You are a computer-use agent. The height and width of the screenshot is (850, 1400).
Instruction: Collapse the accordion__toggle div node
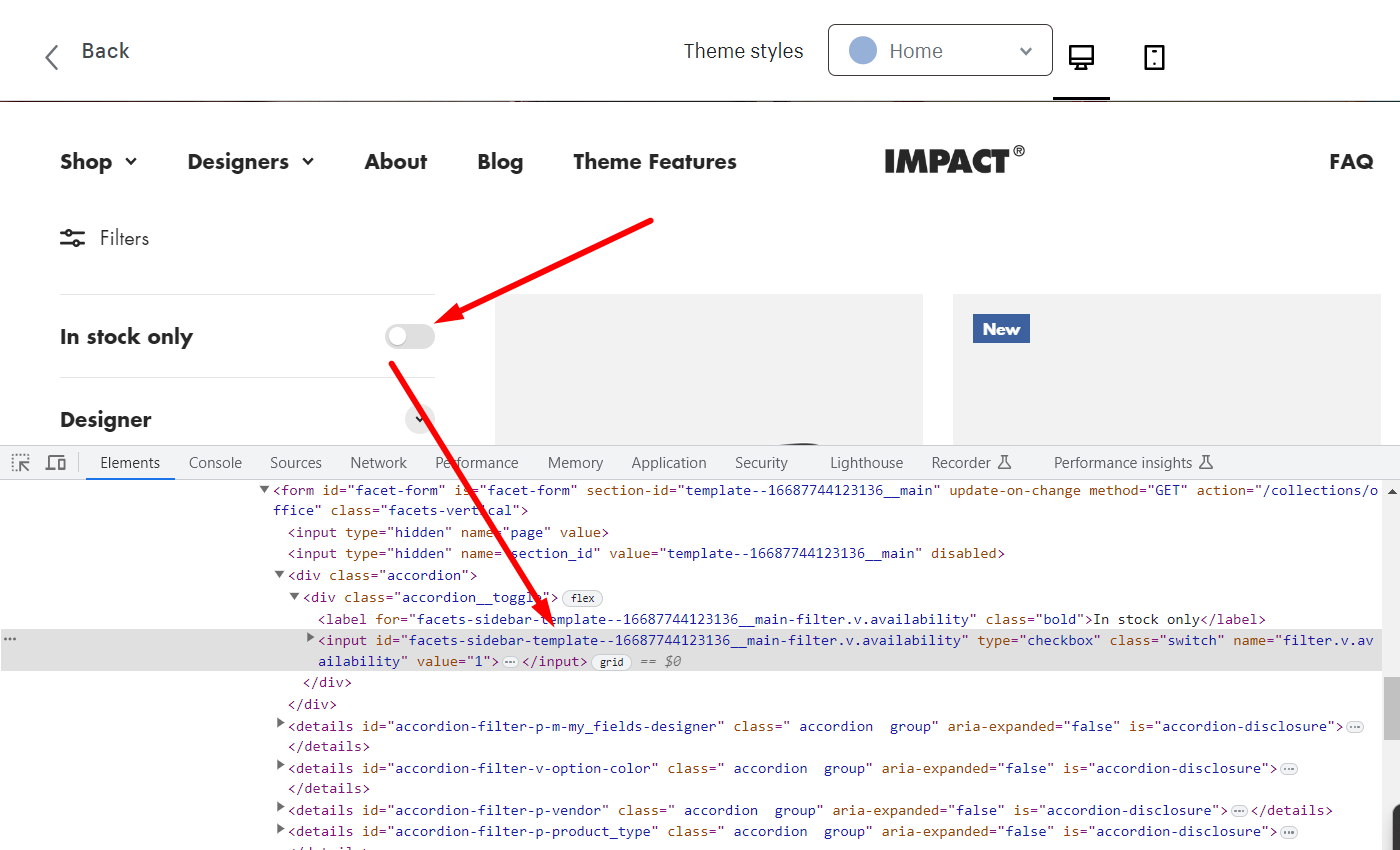pyautogui.click(x=295, y=597)
